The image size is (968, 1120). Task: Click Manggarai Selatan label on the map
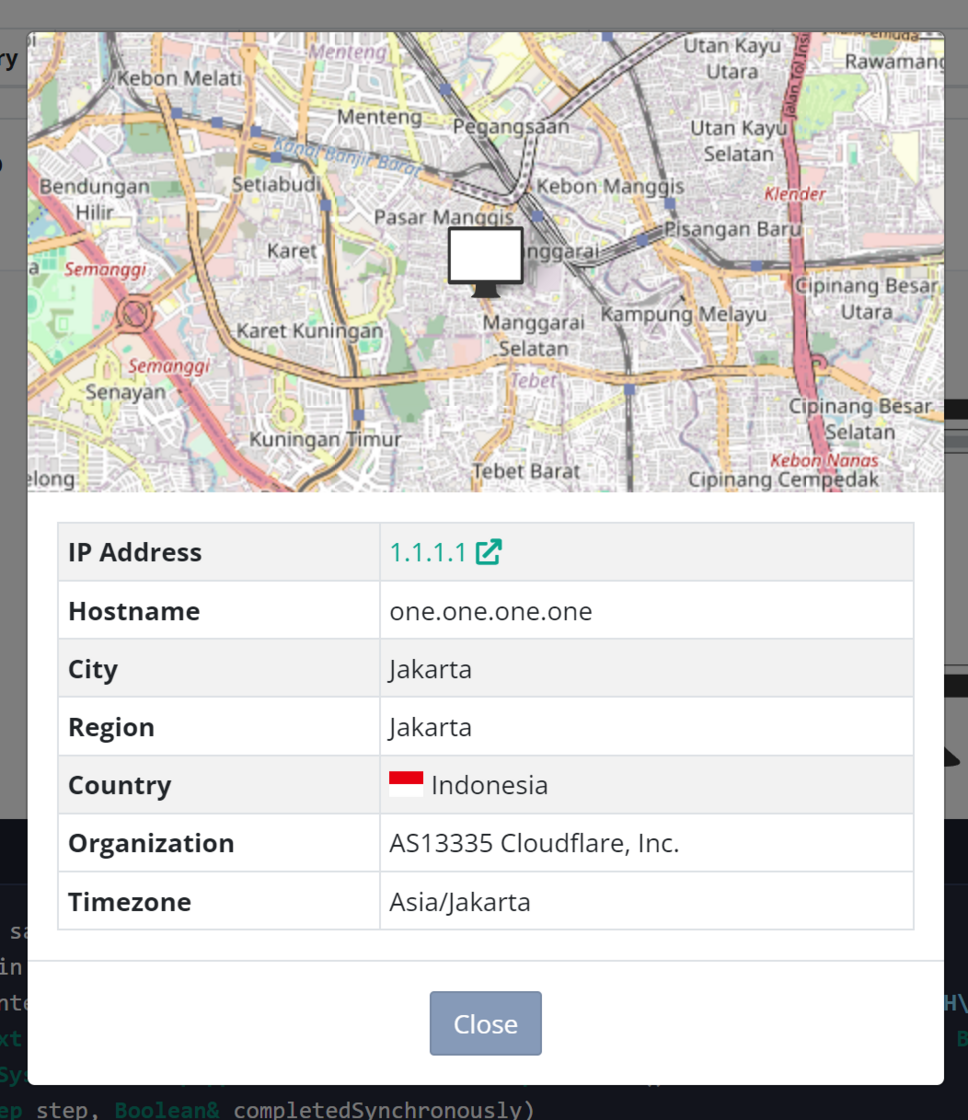pyautogui.click(x=534, y=336)
